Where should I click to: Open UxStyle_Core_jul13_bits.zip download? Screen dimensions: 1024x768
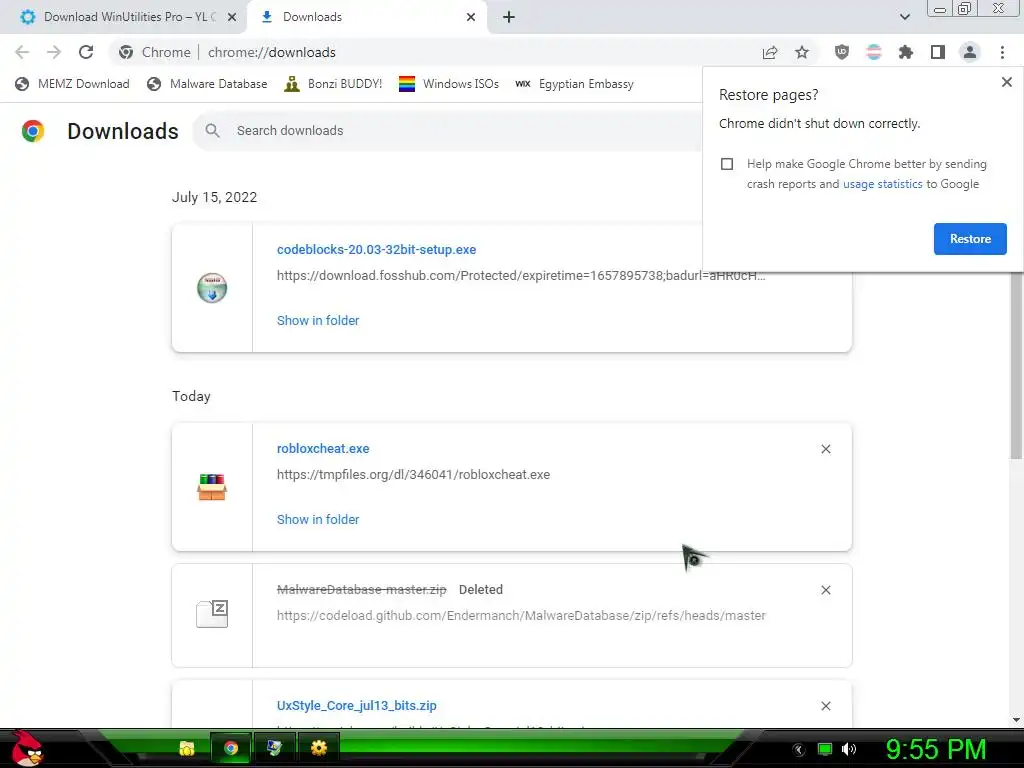coord(357,705)
